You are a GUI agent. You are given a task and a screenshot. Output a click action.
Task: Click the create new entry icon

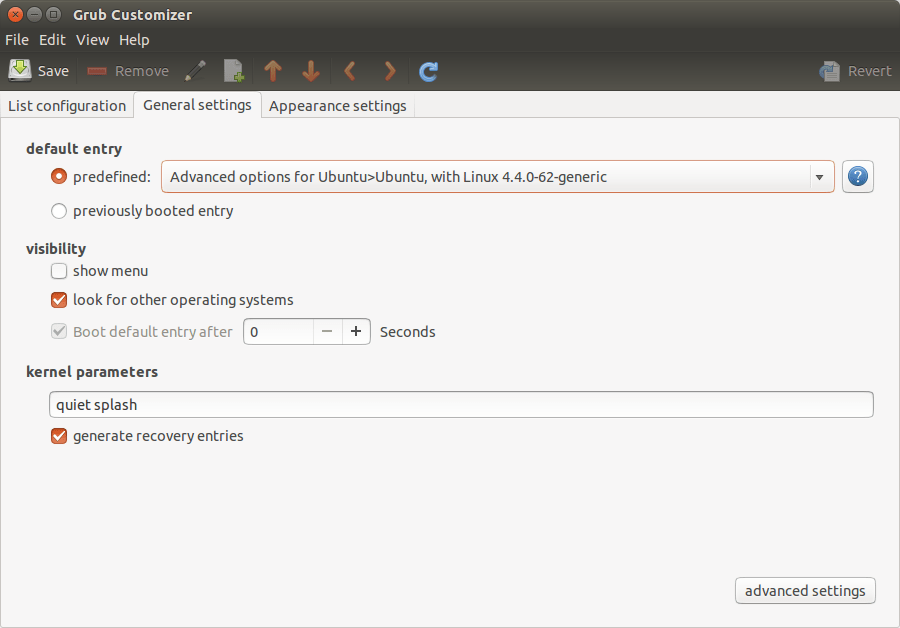pyautogui.click(x=233, y=70)
